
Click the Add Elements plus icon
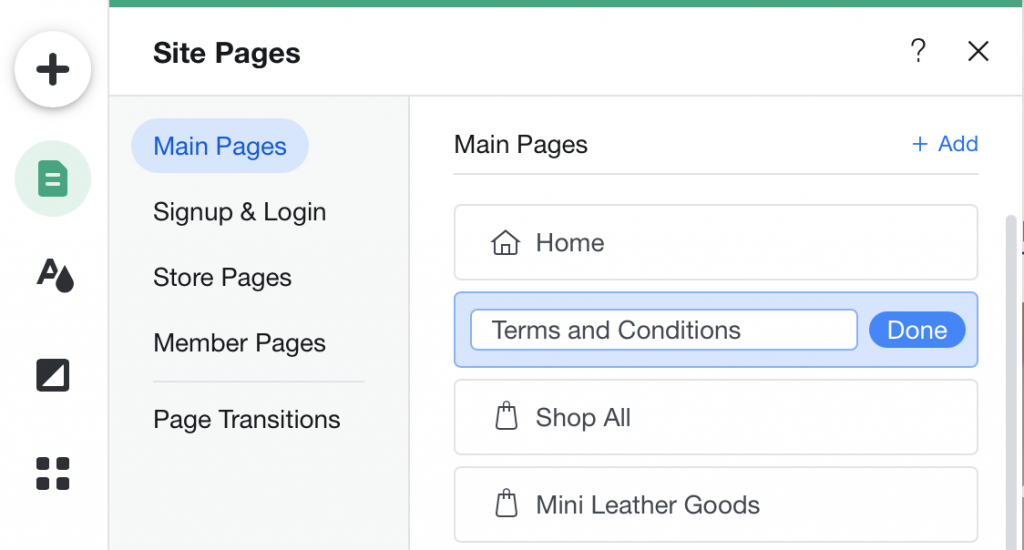coord(52,69)
